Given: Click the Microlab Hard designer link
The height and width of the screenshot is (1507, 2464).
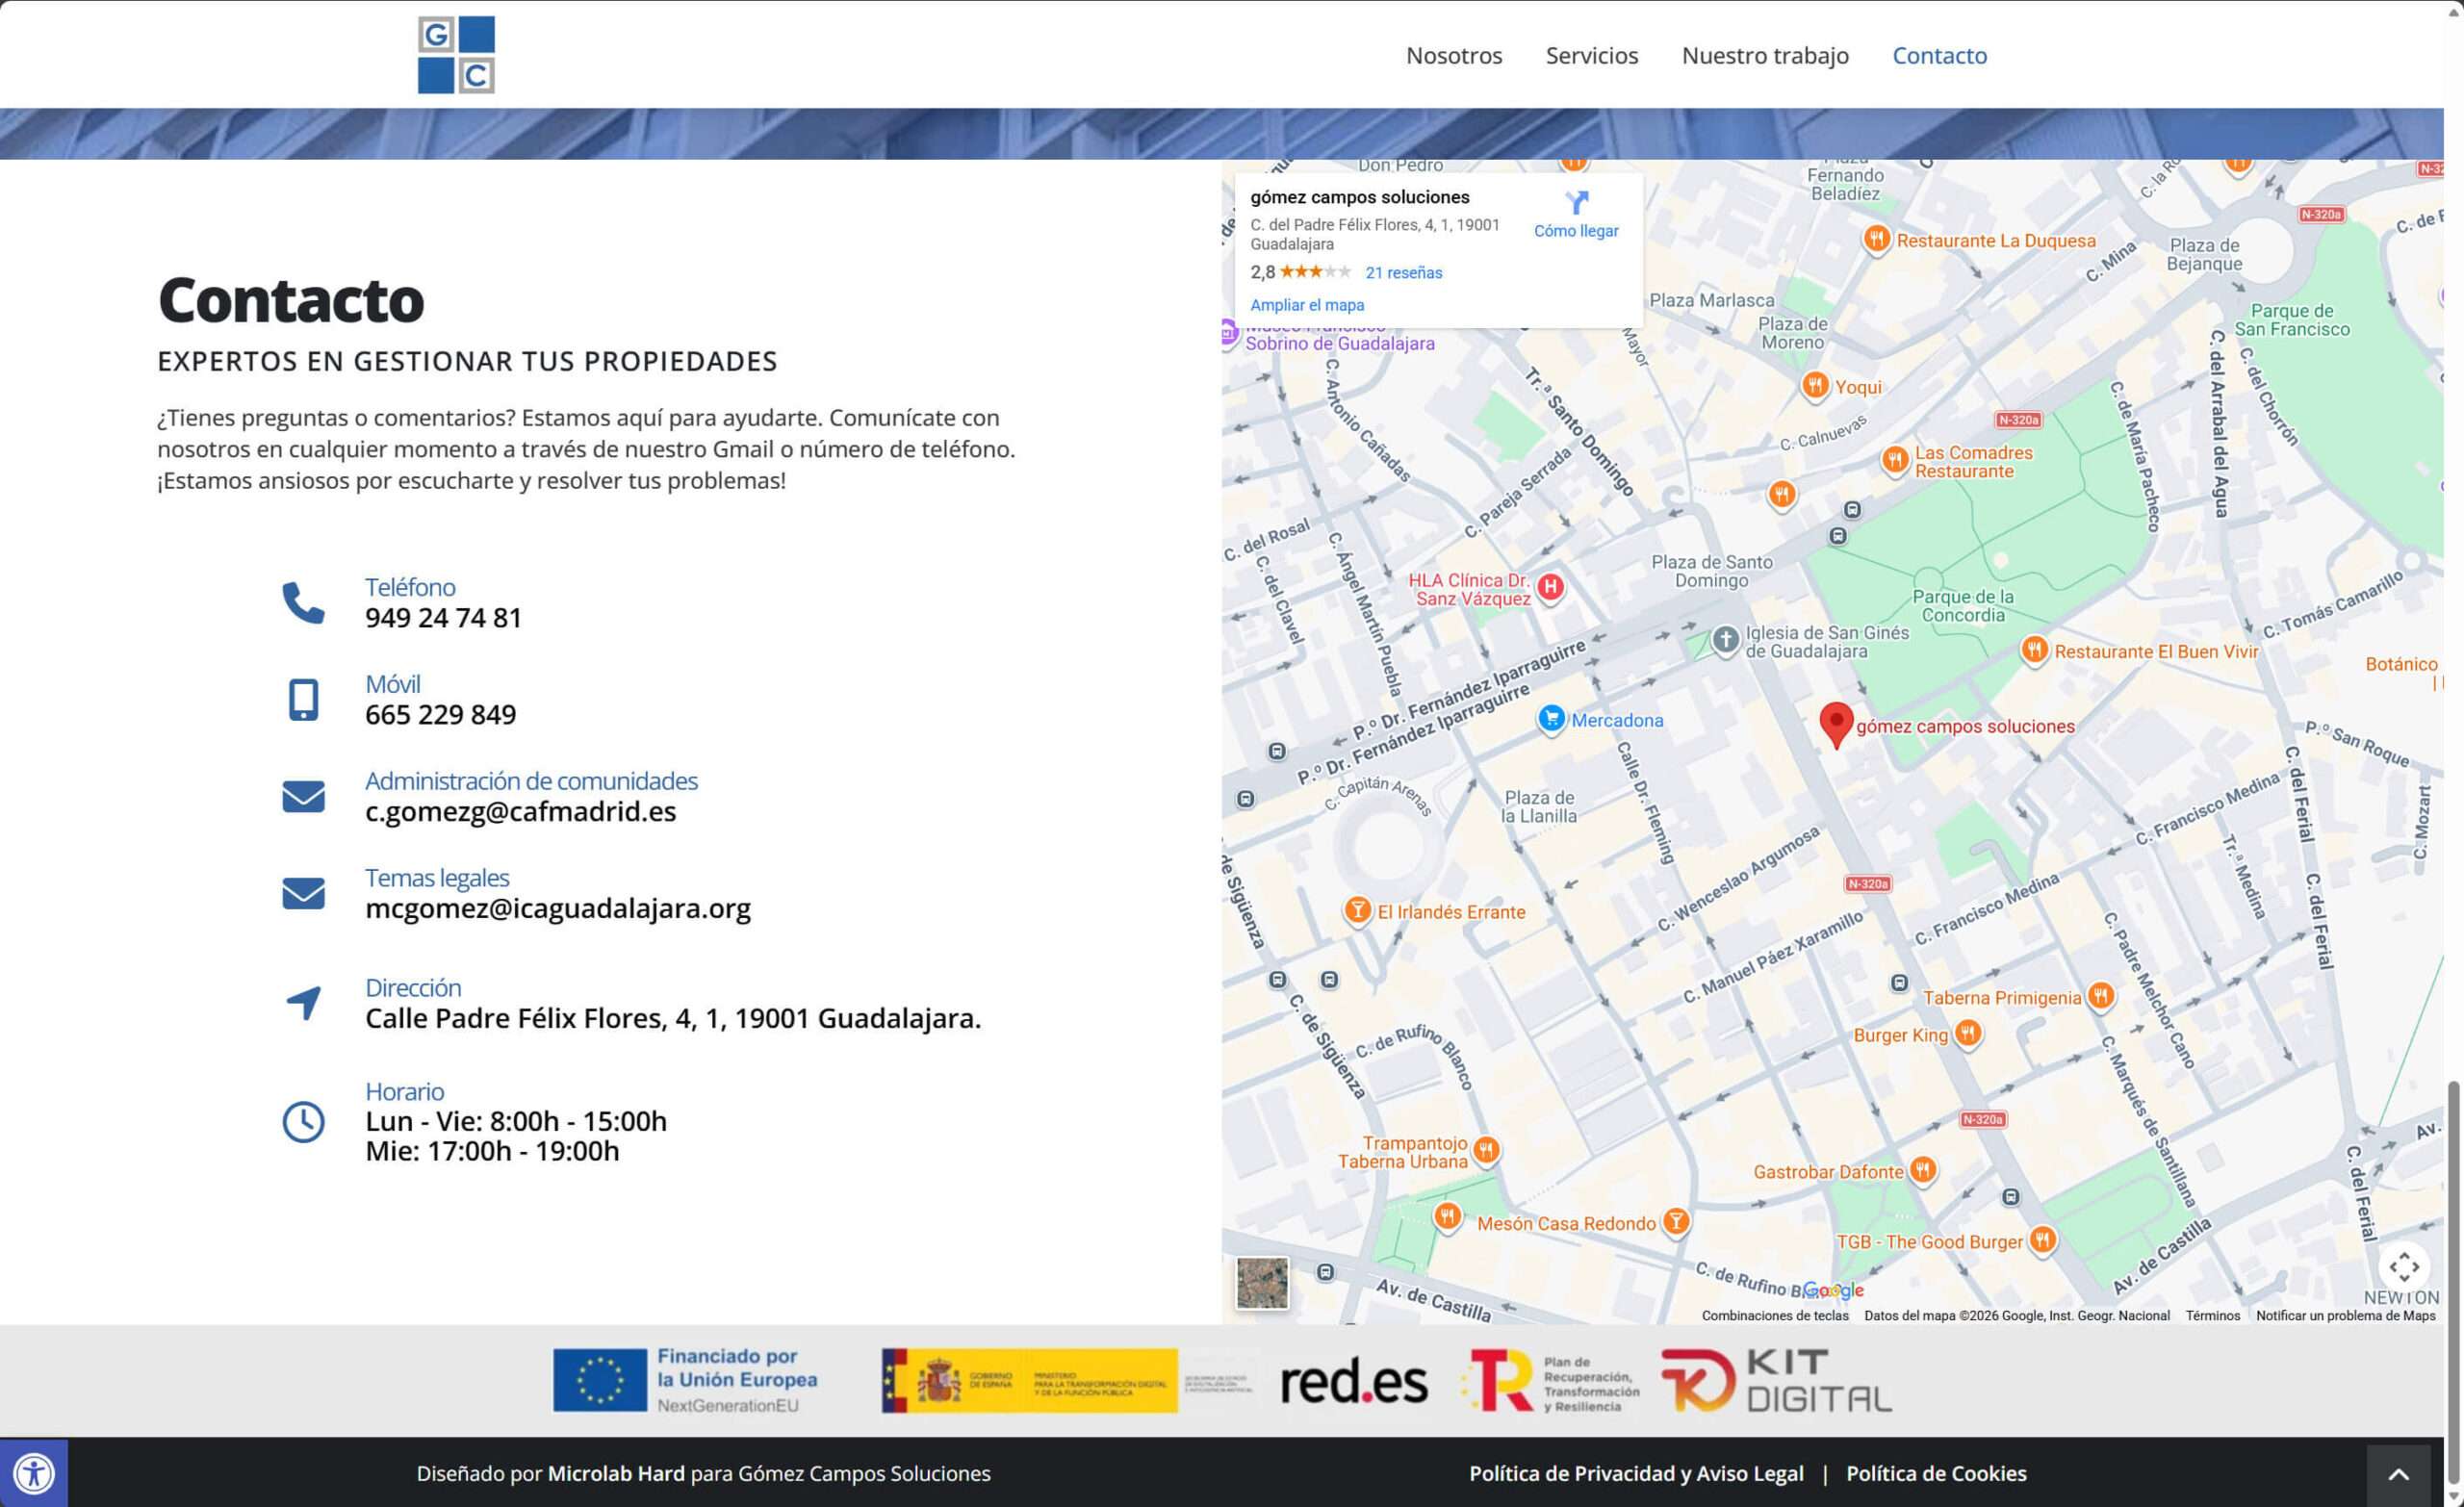Looking at the screenshot, I should (x=616, y=1473).
